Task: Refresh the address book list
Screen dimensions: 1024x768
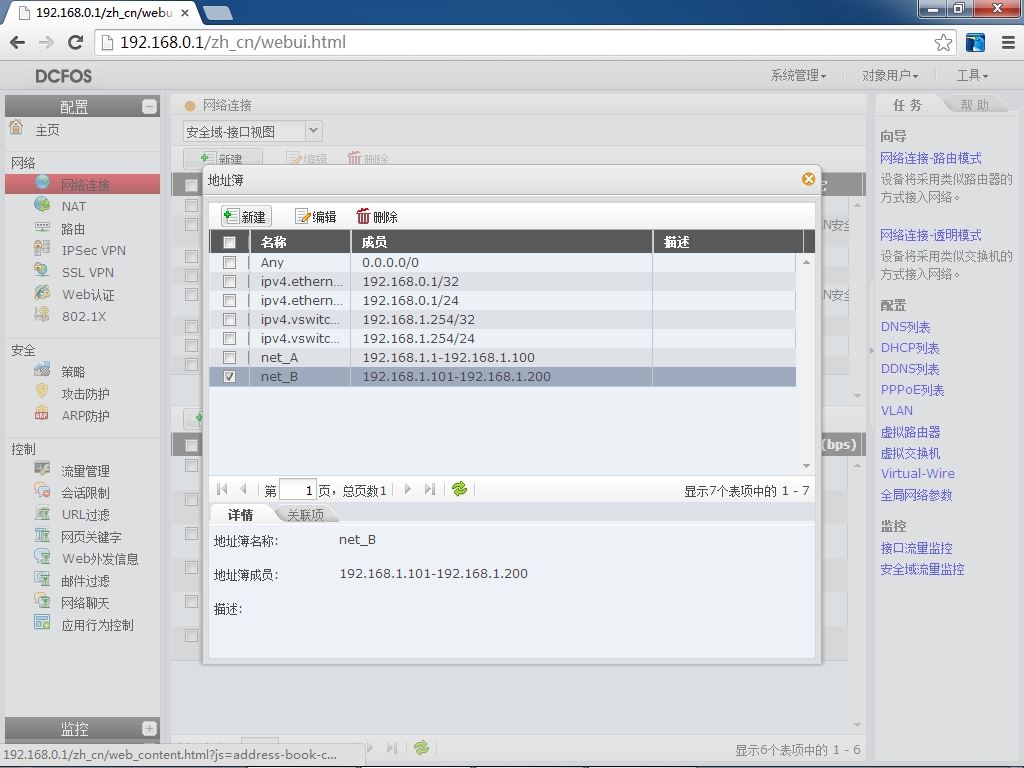Action: (x=459, y=489)
